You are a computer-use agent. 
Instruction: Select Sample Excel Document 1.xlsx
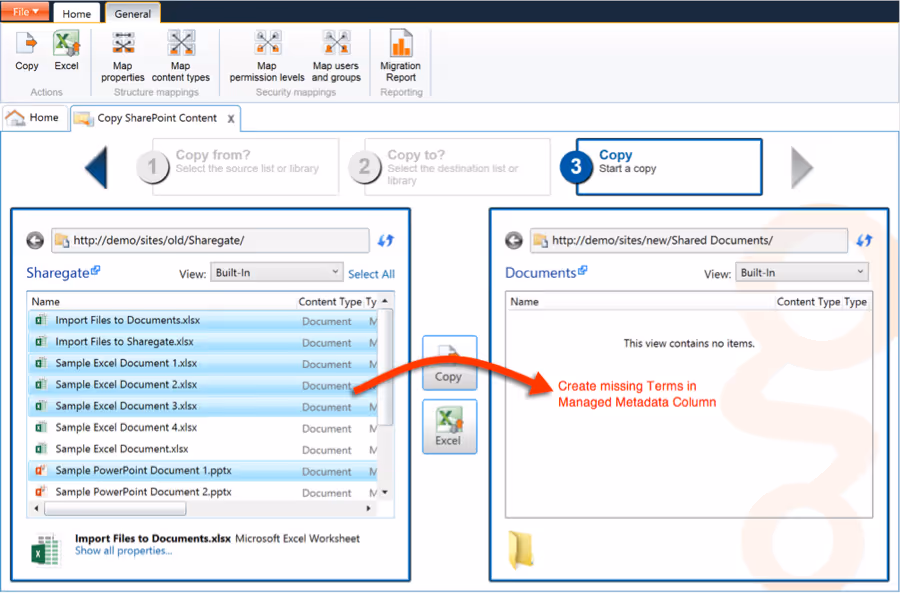[x=203, y=363]
